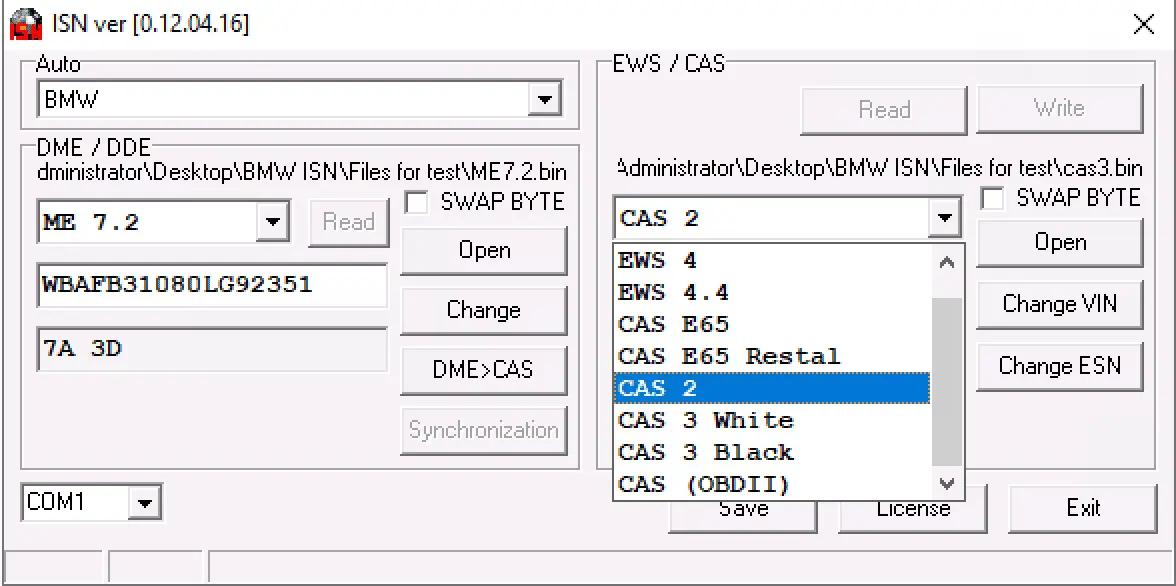Click the ISN application icon in title bar
1176x586 pixels.
pos(26,24)
